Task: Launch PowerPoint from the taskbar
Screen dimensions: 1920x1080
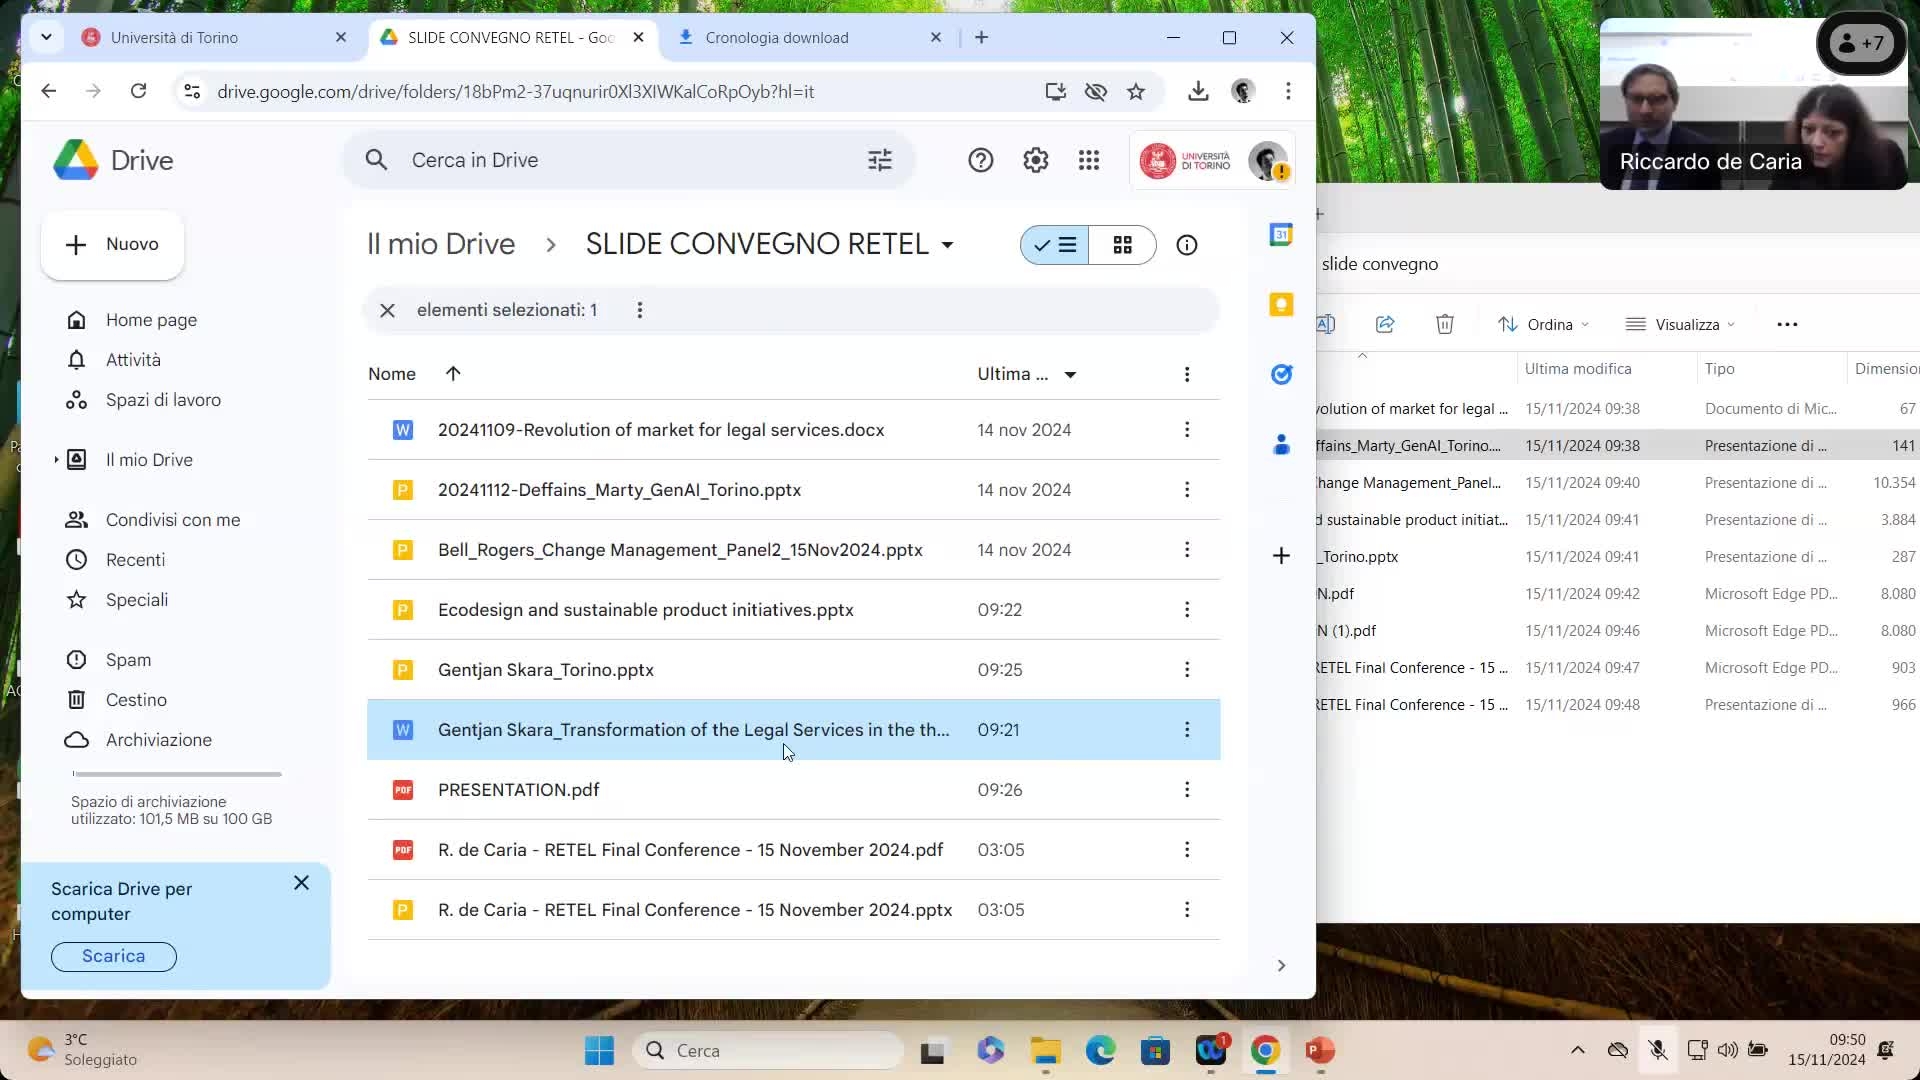Action: [x=1319, y=1050]
